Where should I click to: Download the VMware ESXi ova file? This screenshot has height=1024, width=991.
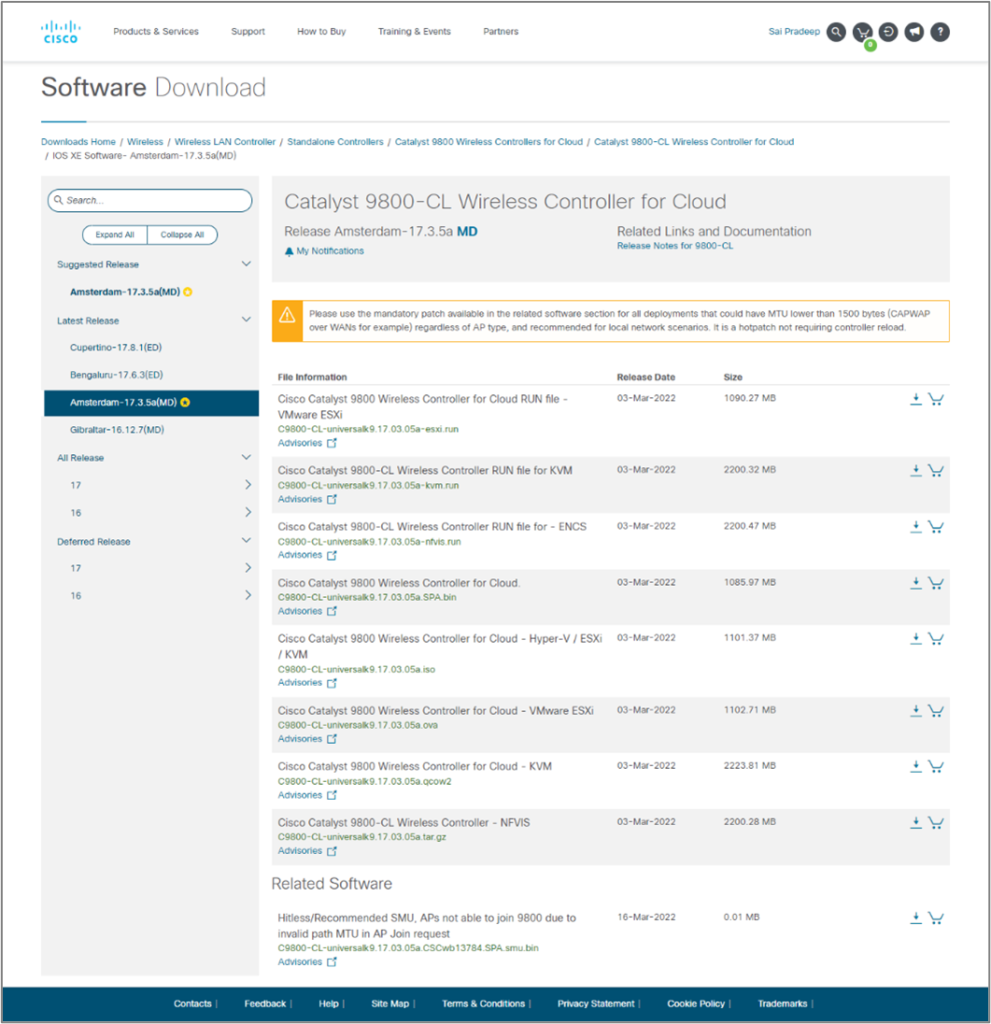pos(916,711)
